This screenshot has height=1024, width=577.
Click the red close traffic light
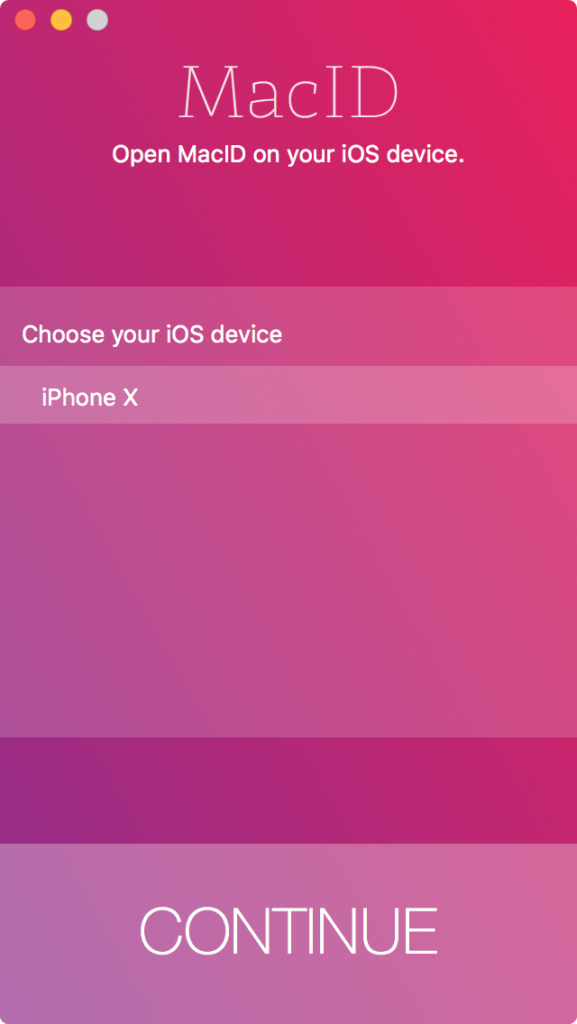[x=25, y=18]
